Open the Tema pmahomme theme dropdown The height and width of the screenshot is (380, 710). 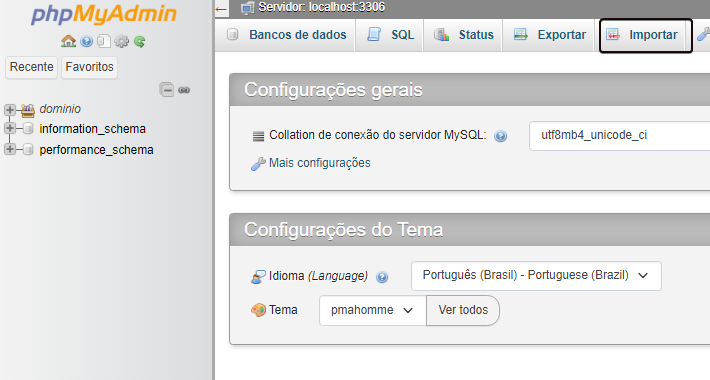click(x=373, y=310)
